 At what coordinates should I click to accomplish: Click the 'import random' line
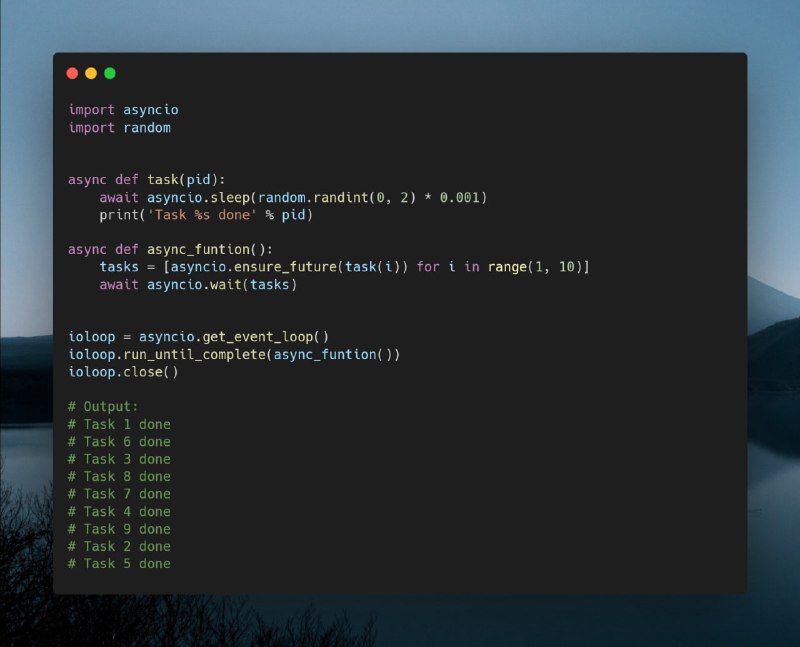[119, 128]
